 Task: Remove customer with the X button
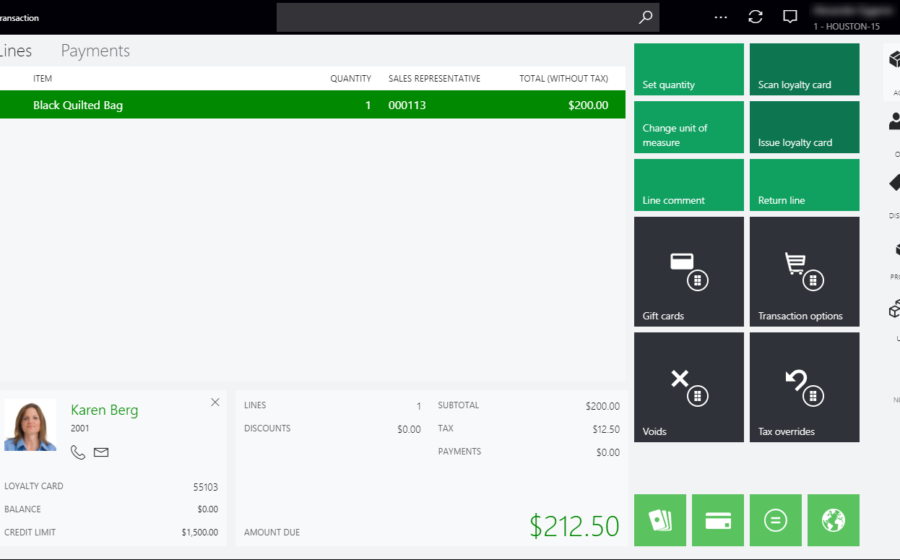215,402
